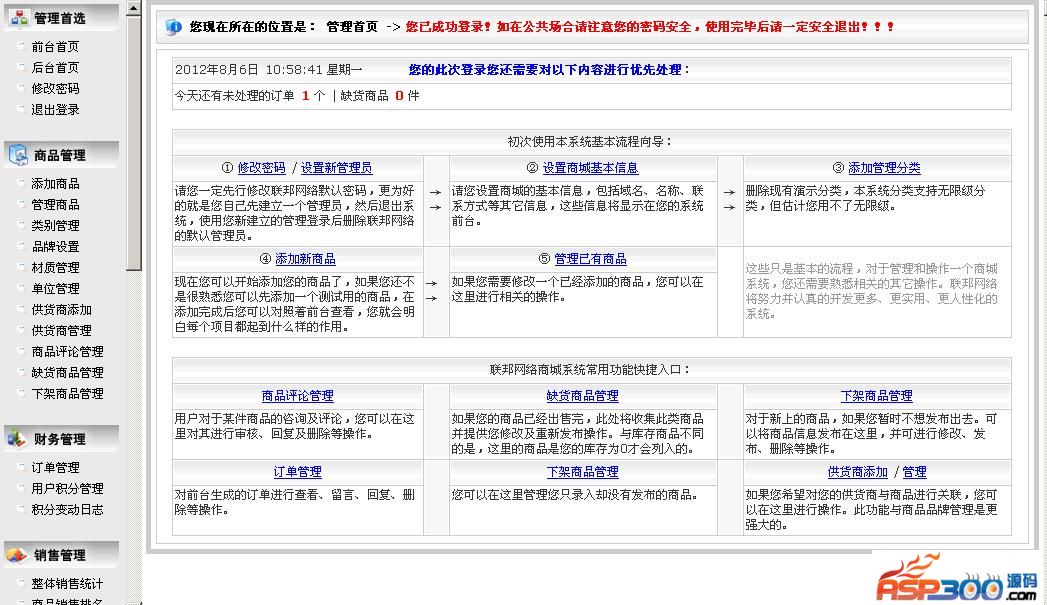Select 修改密码 in the sidebar menu

55,88
